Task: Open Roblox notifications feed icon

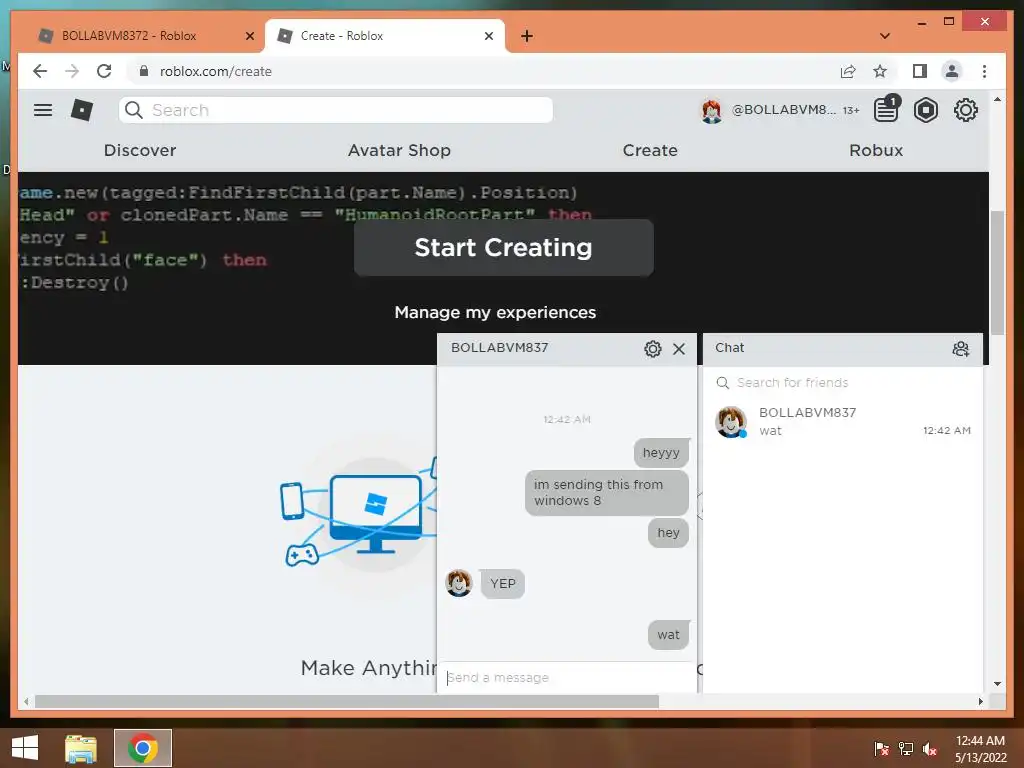Action: pos(887,109)
